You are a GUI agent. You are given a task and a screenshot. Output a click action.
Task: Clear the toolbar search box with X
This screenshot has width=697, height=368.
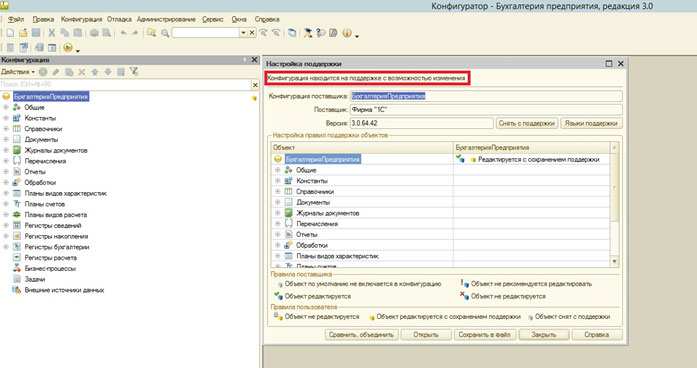(x=252, y=33)
